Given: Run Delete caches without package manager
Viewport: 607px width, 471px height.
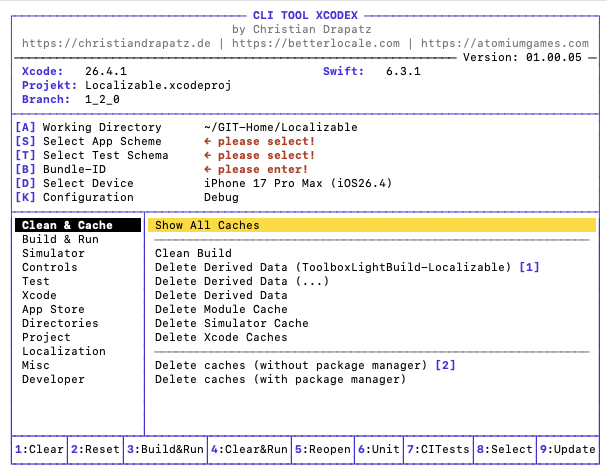Looking at the screenshot, I should coord(291,365).
